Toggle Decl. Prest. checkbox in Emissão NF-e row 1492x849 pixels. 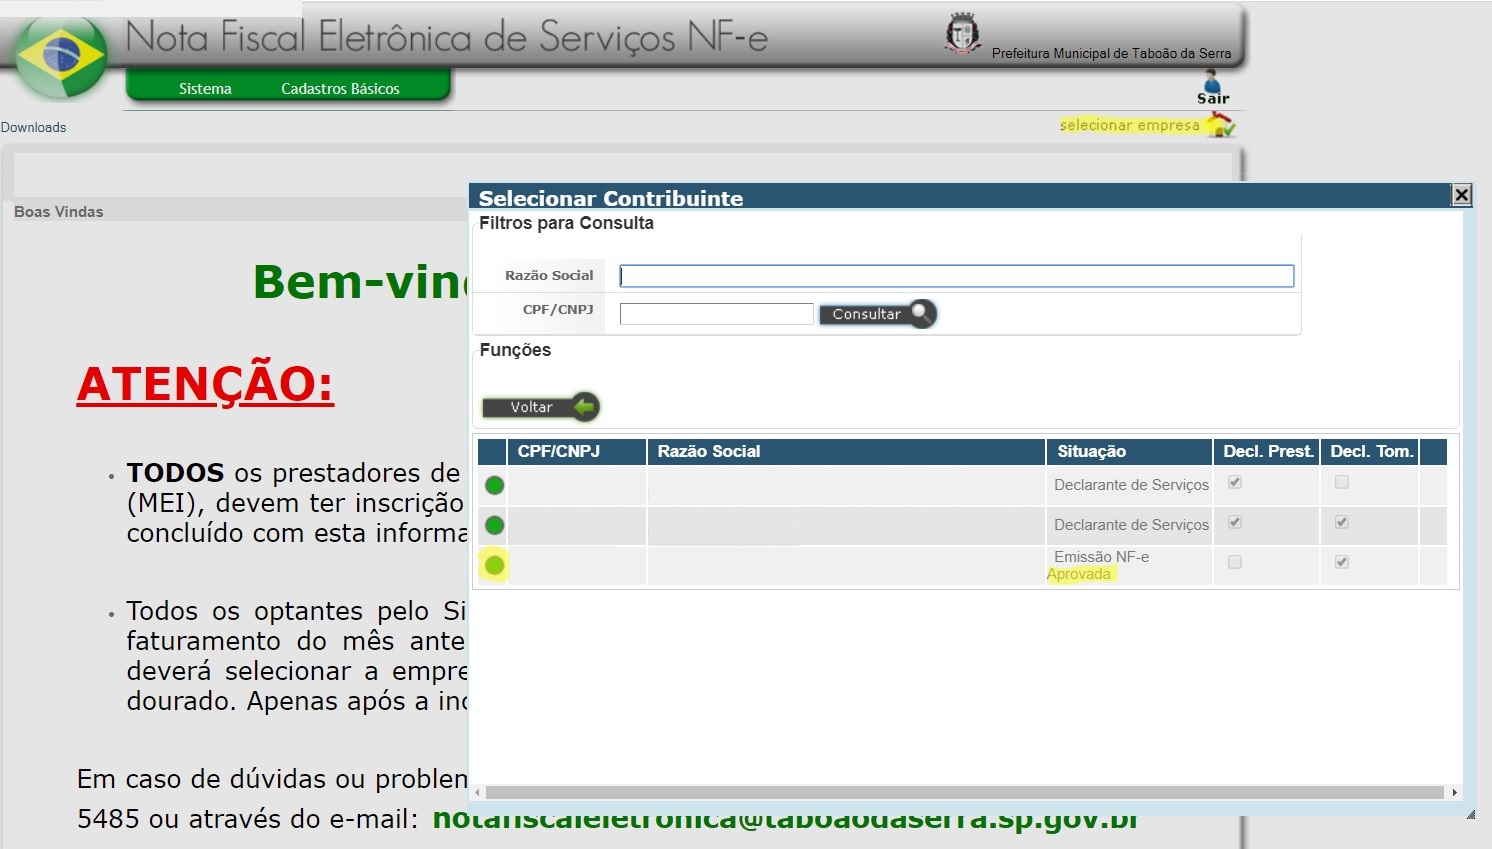click(1235, 562)
